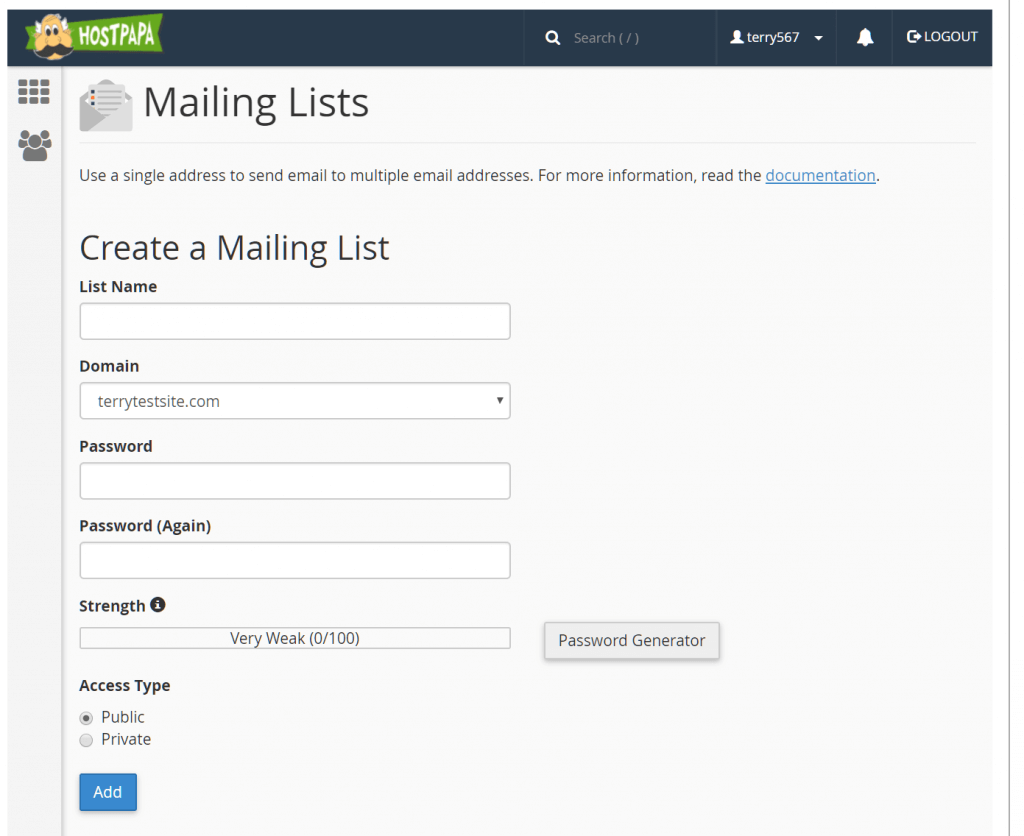Focus the List Name field
Screen dimensions: 1024x836
point(295,321)
